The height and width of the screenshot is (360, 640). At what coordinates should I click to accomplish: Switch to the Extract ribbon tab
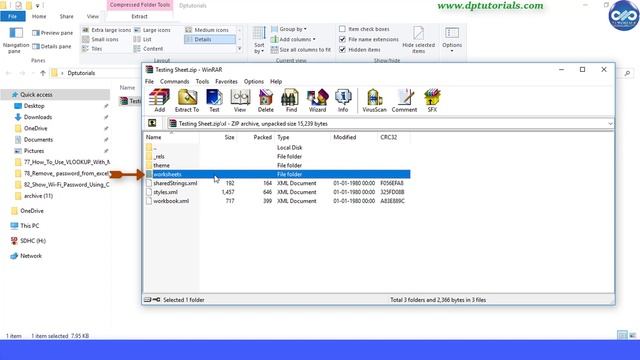(x=139, y=16)
